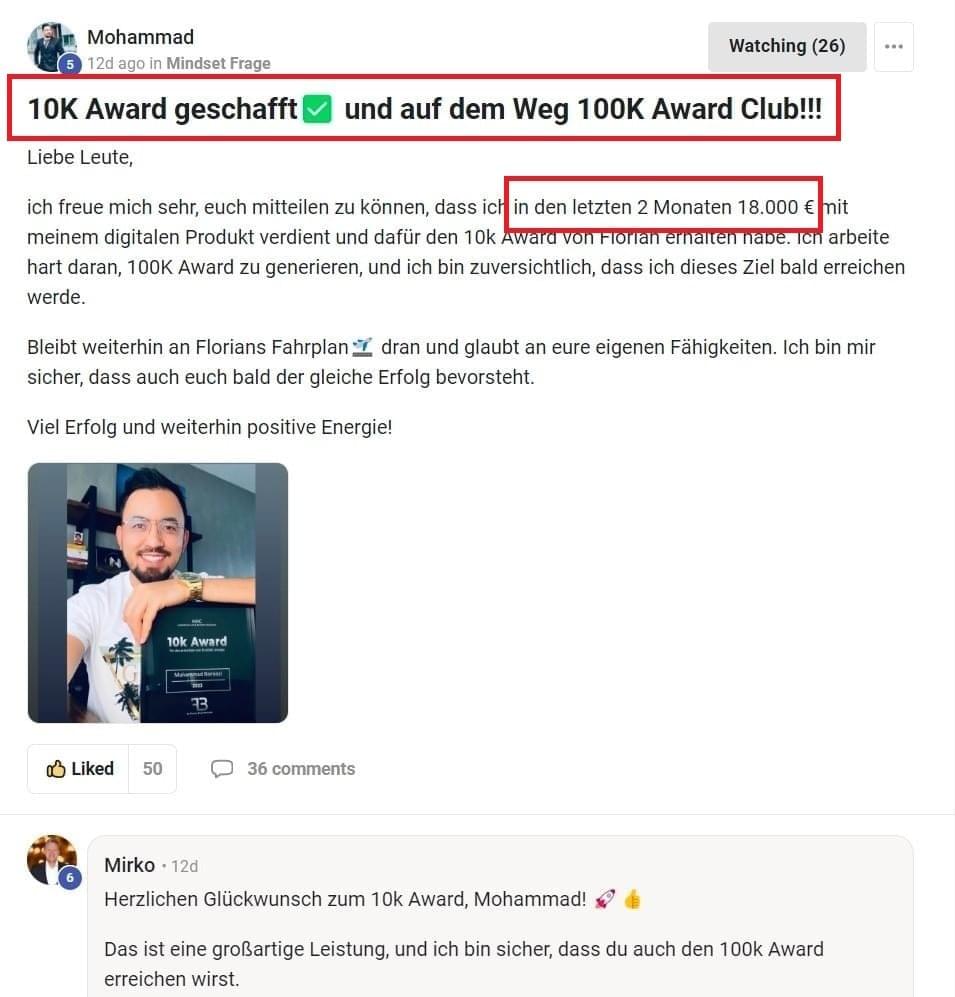Open Mohammad's profile avatar
The image size is (955, 997).
(x=51, y=47)
